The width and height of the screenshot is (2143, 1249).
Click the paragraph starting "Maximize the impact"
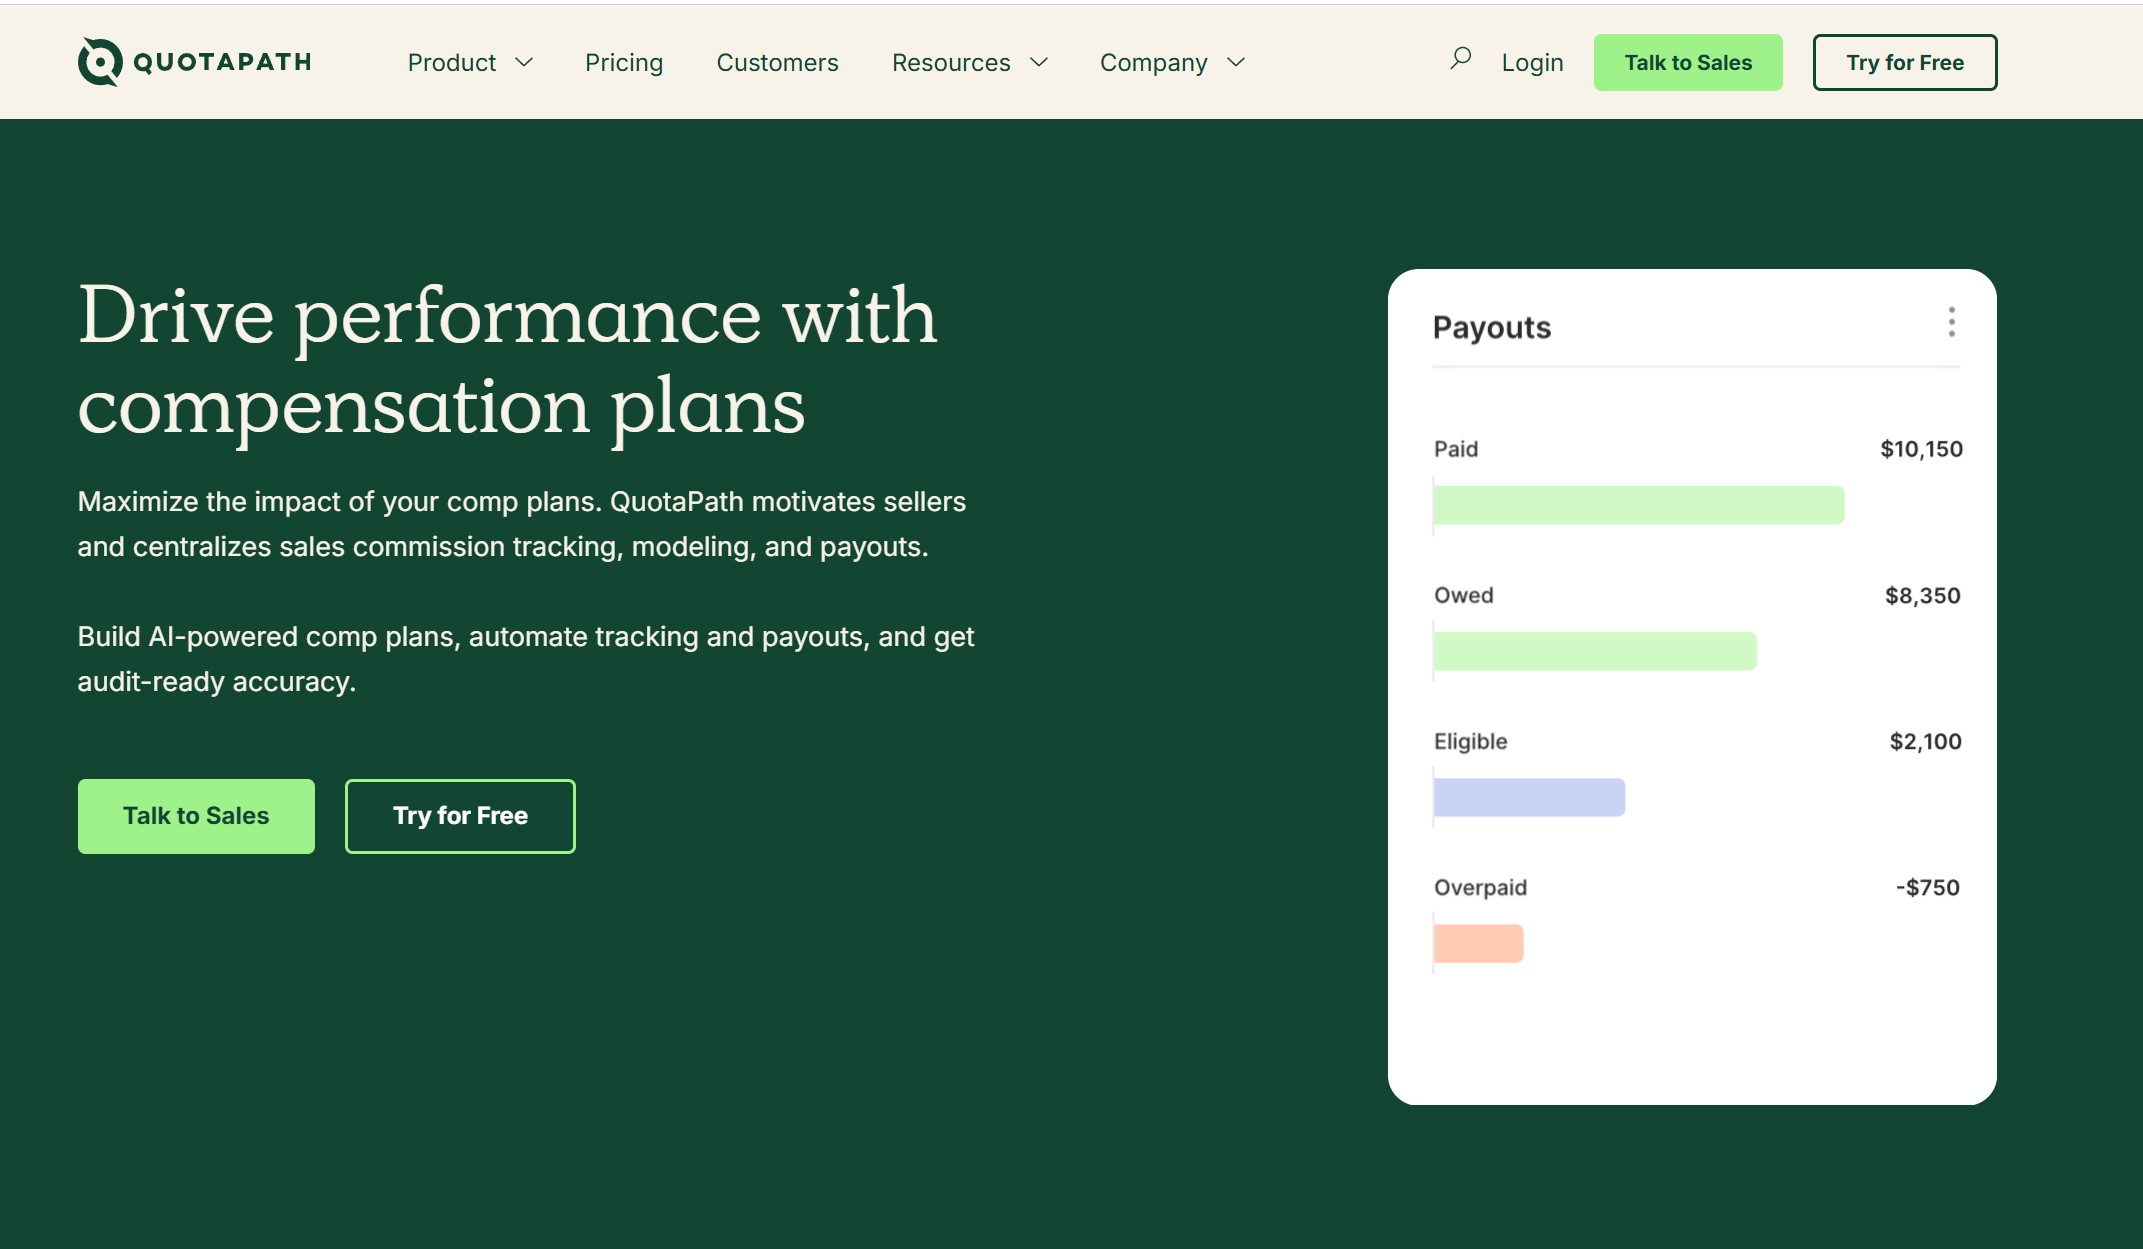point(522,524)
